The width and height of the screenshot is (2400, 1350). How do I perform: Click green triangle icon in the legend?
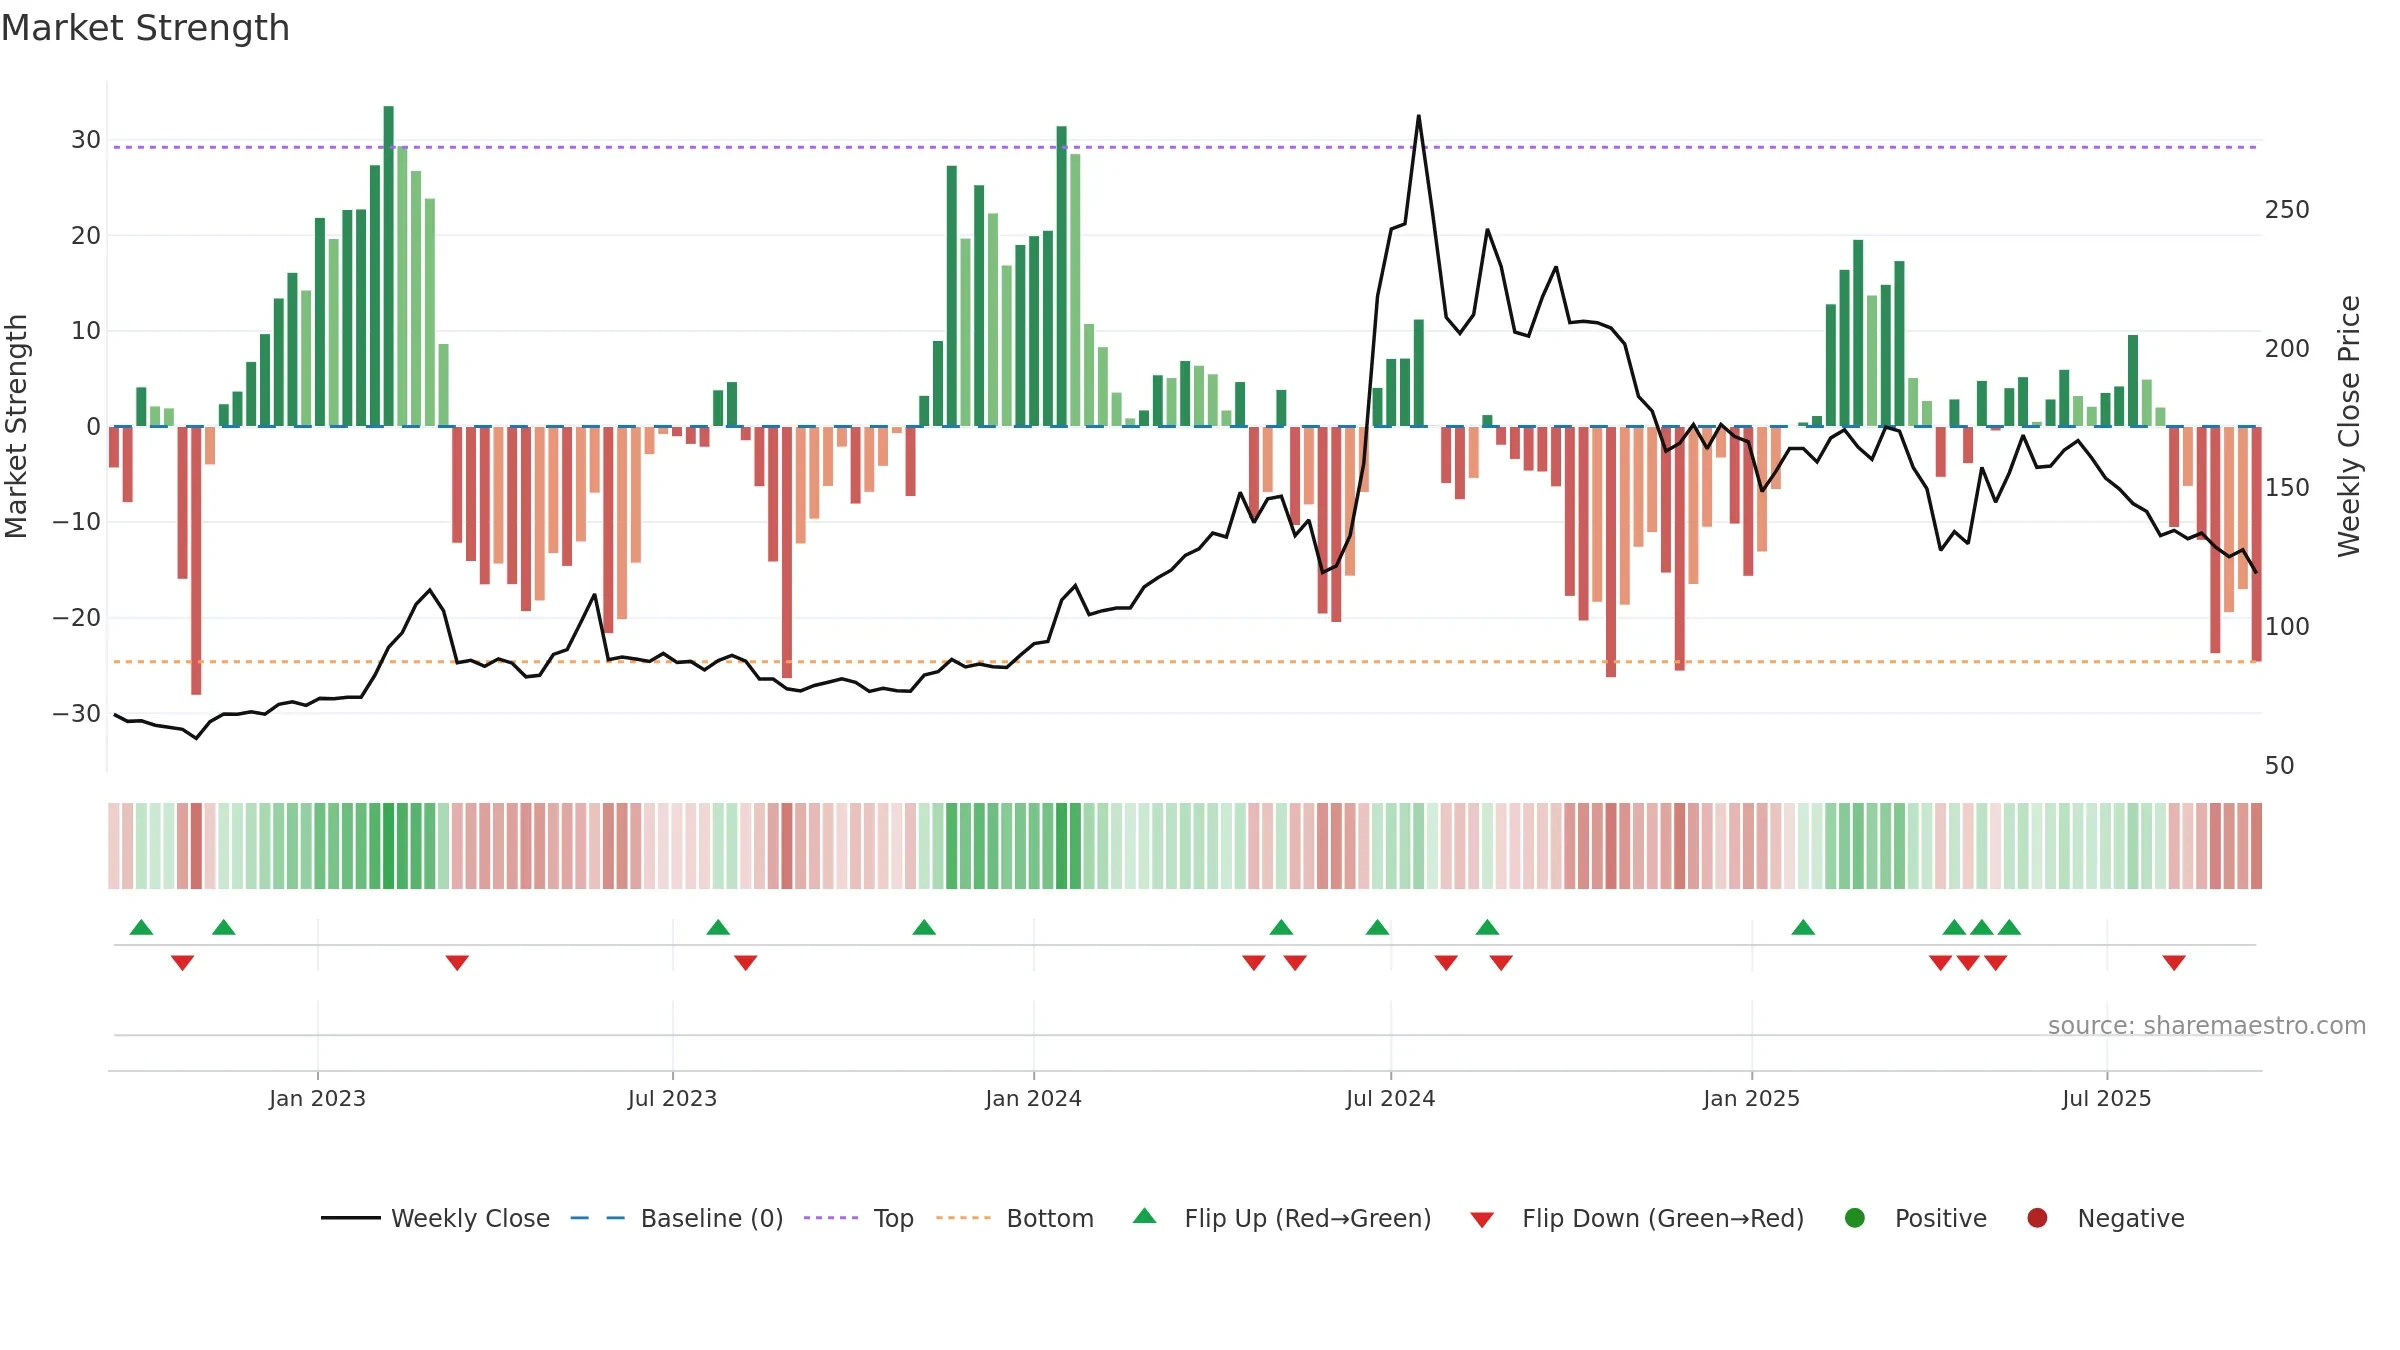tap(1145, 1216)
